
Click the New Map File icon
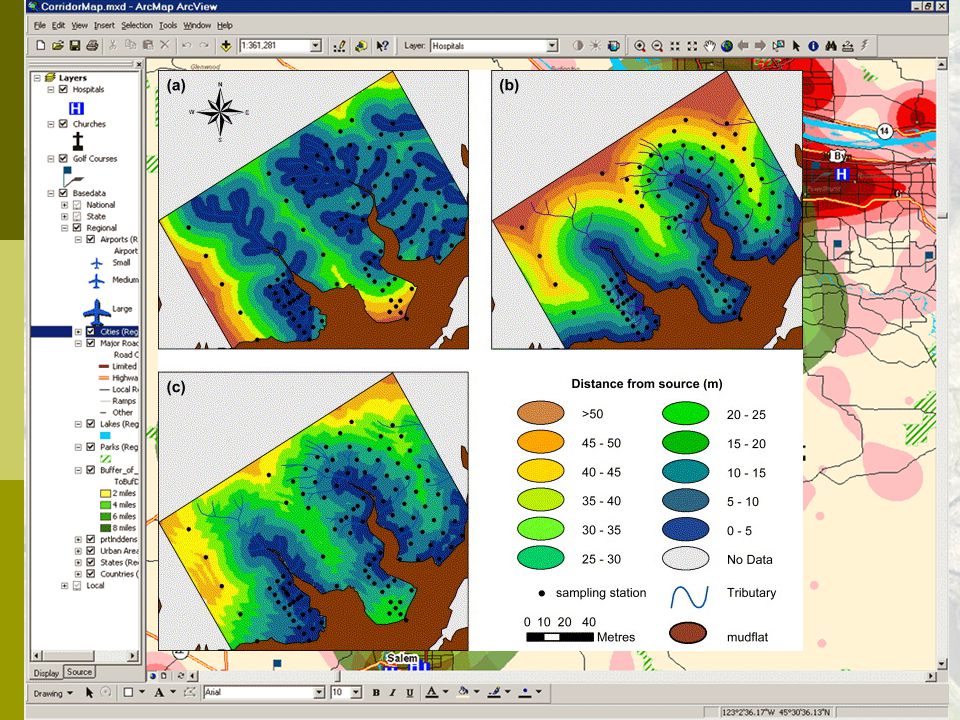coord(40,45)
